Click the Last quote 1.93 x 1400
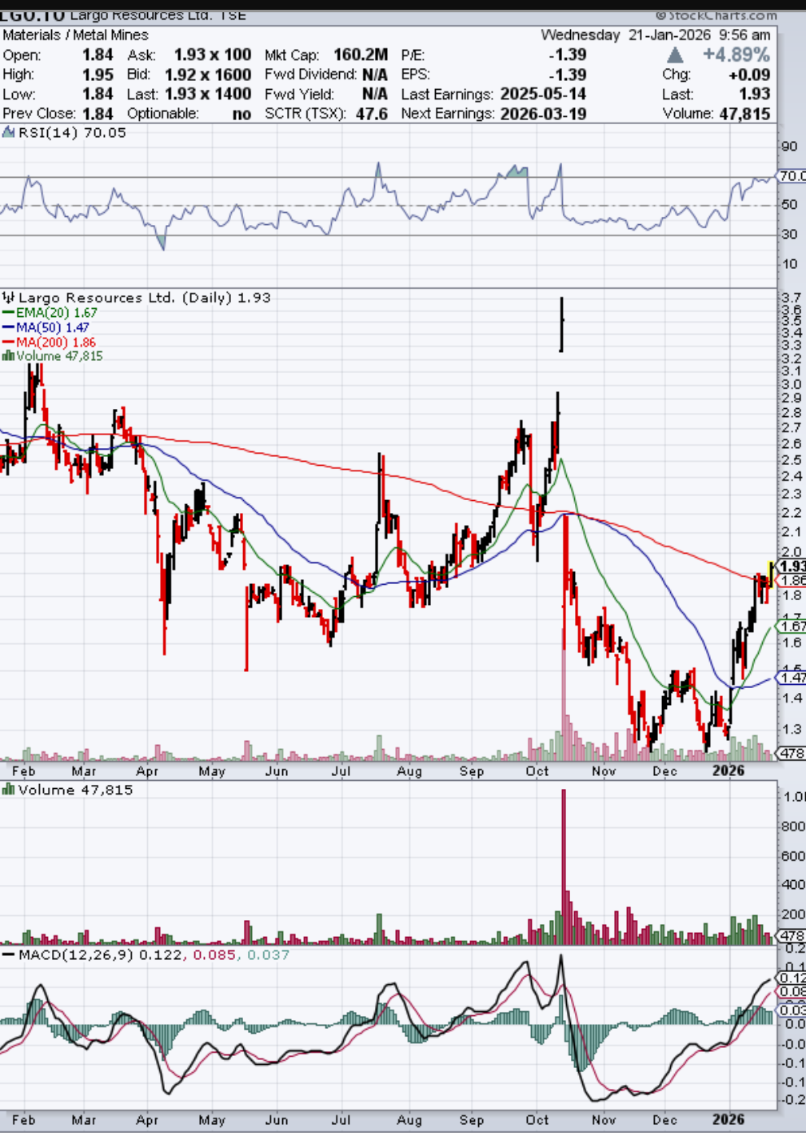806x1138 pixels. [x=208, y=94]
